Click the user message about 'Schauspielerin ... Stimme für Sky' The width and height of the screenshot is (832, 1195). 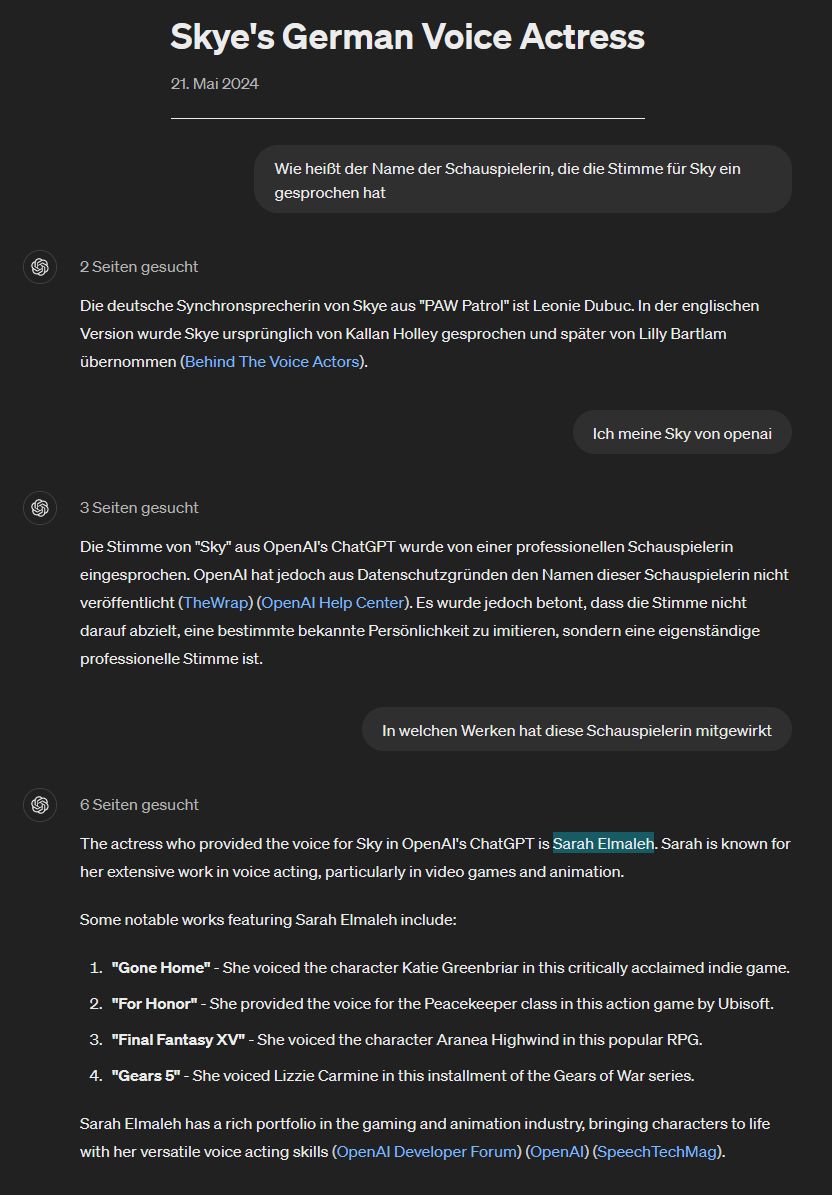[x=523, y=180]
